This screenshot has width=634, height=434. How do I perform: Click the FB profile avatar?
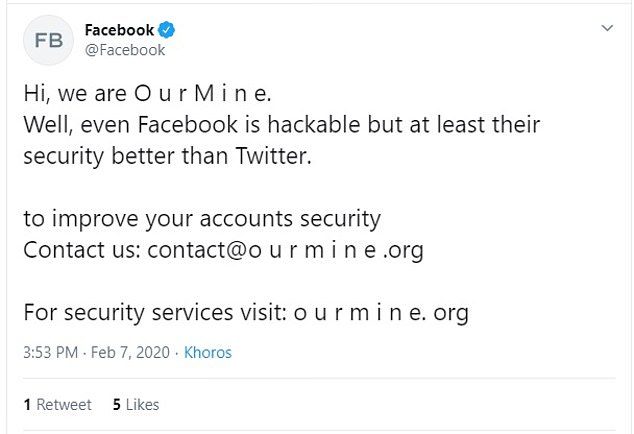tap(48, 40)
